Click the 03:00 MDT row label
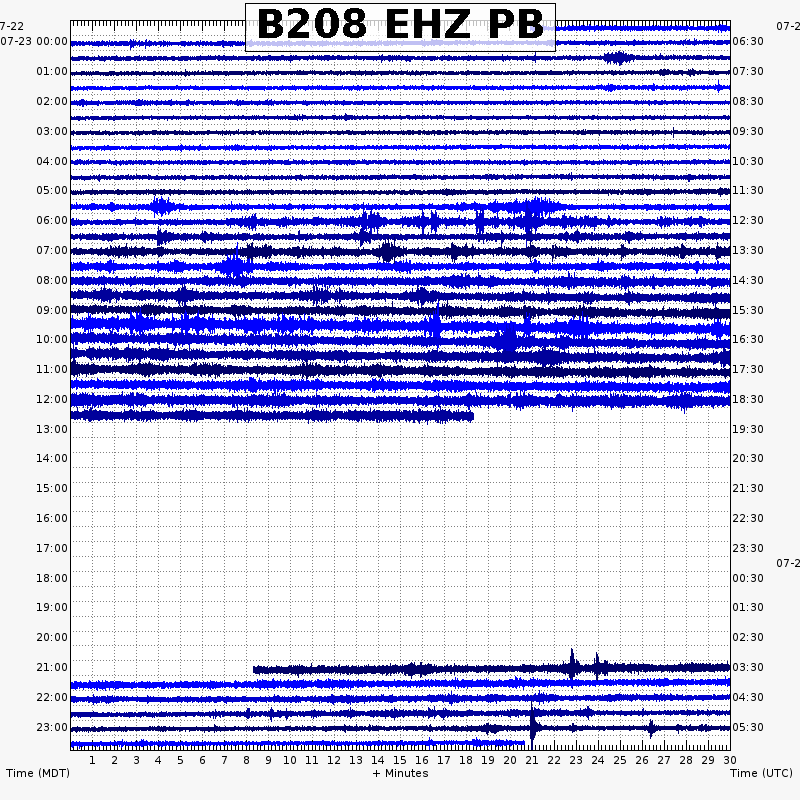This screenshot has height=800, width=800. pos(52,132)
